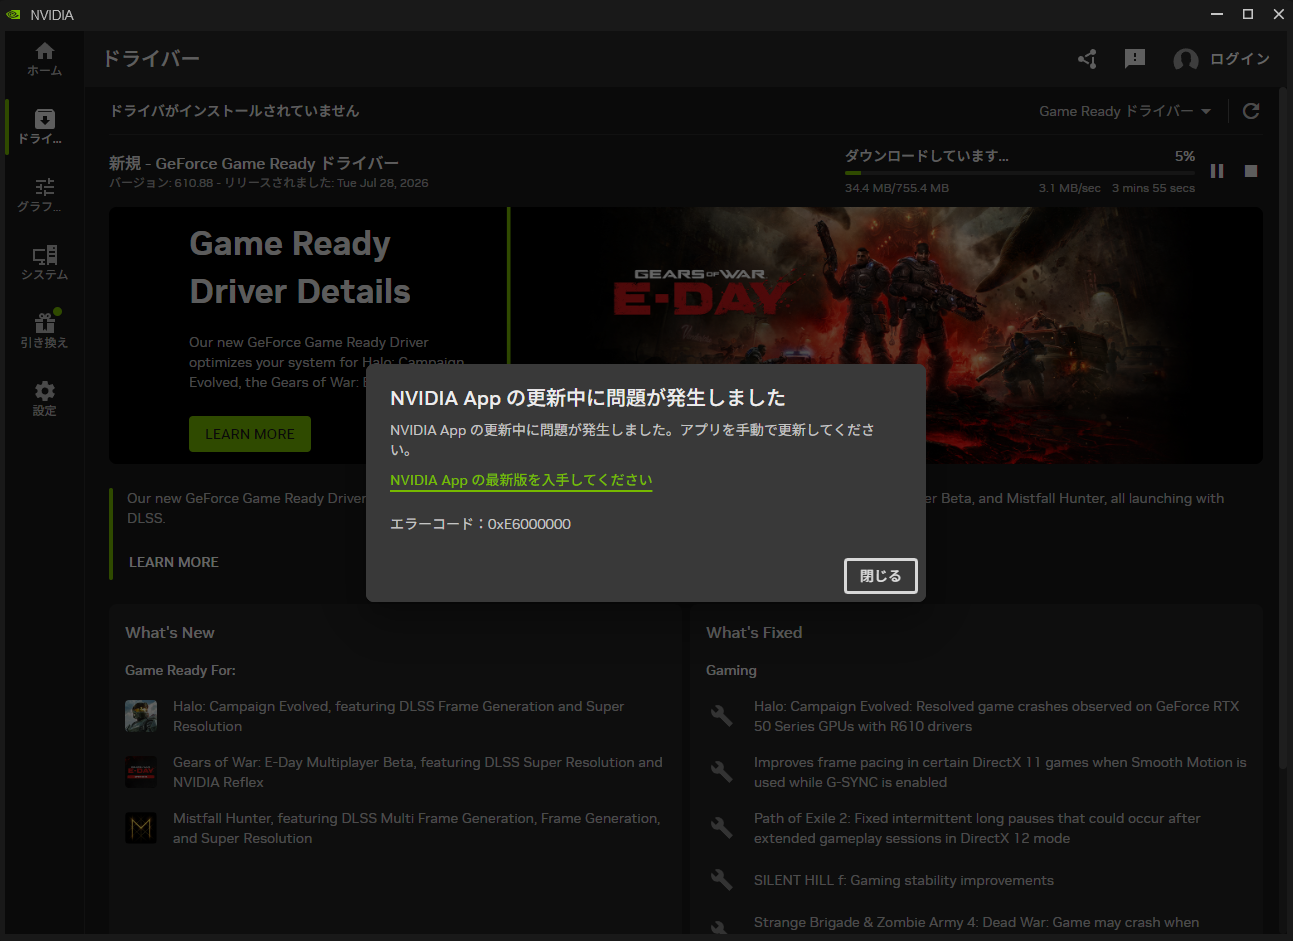Screen dimensions: 1293x941
Task: Click '新規 - GeForce Game Ready ドライバー' title
Action: (254, 163)
